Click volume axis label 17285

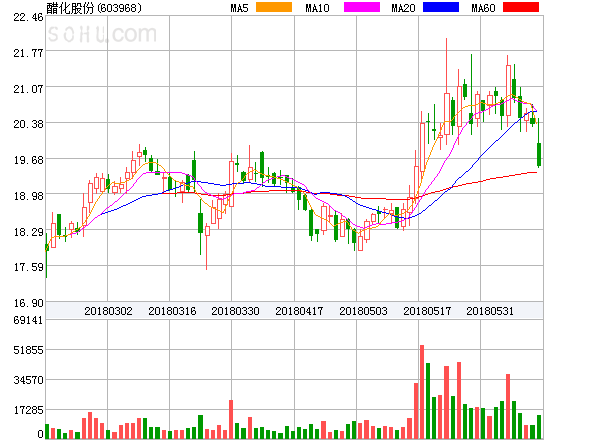coord(28,410)
